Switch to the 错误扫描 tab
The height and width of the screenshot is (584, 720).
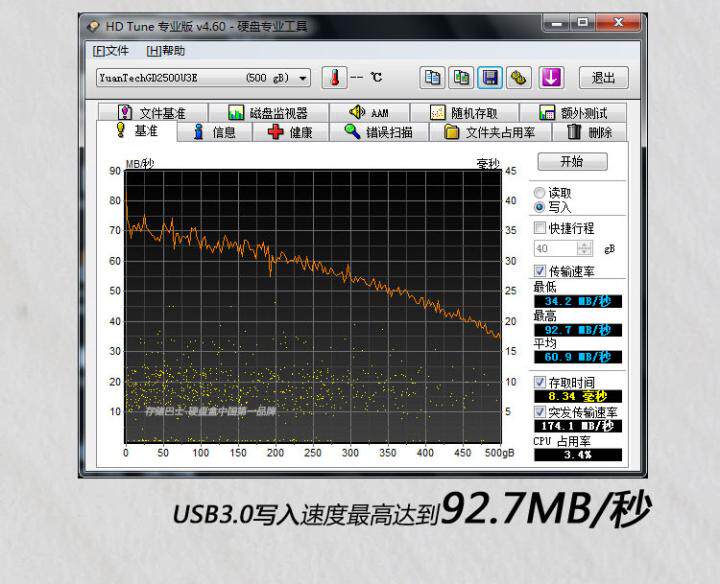pyautogui.click(x=379, y=132)
